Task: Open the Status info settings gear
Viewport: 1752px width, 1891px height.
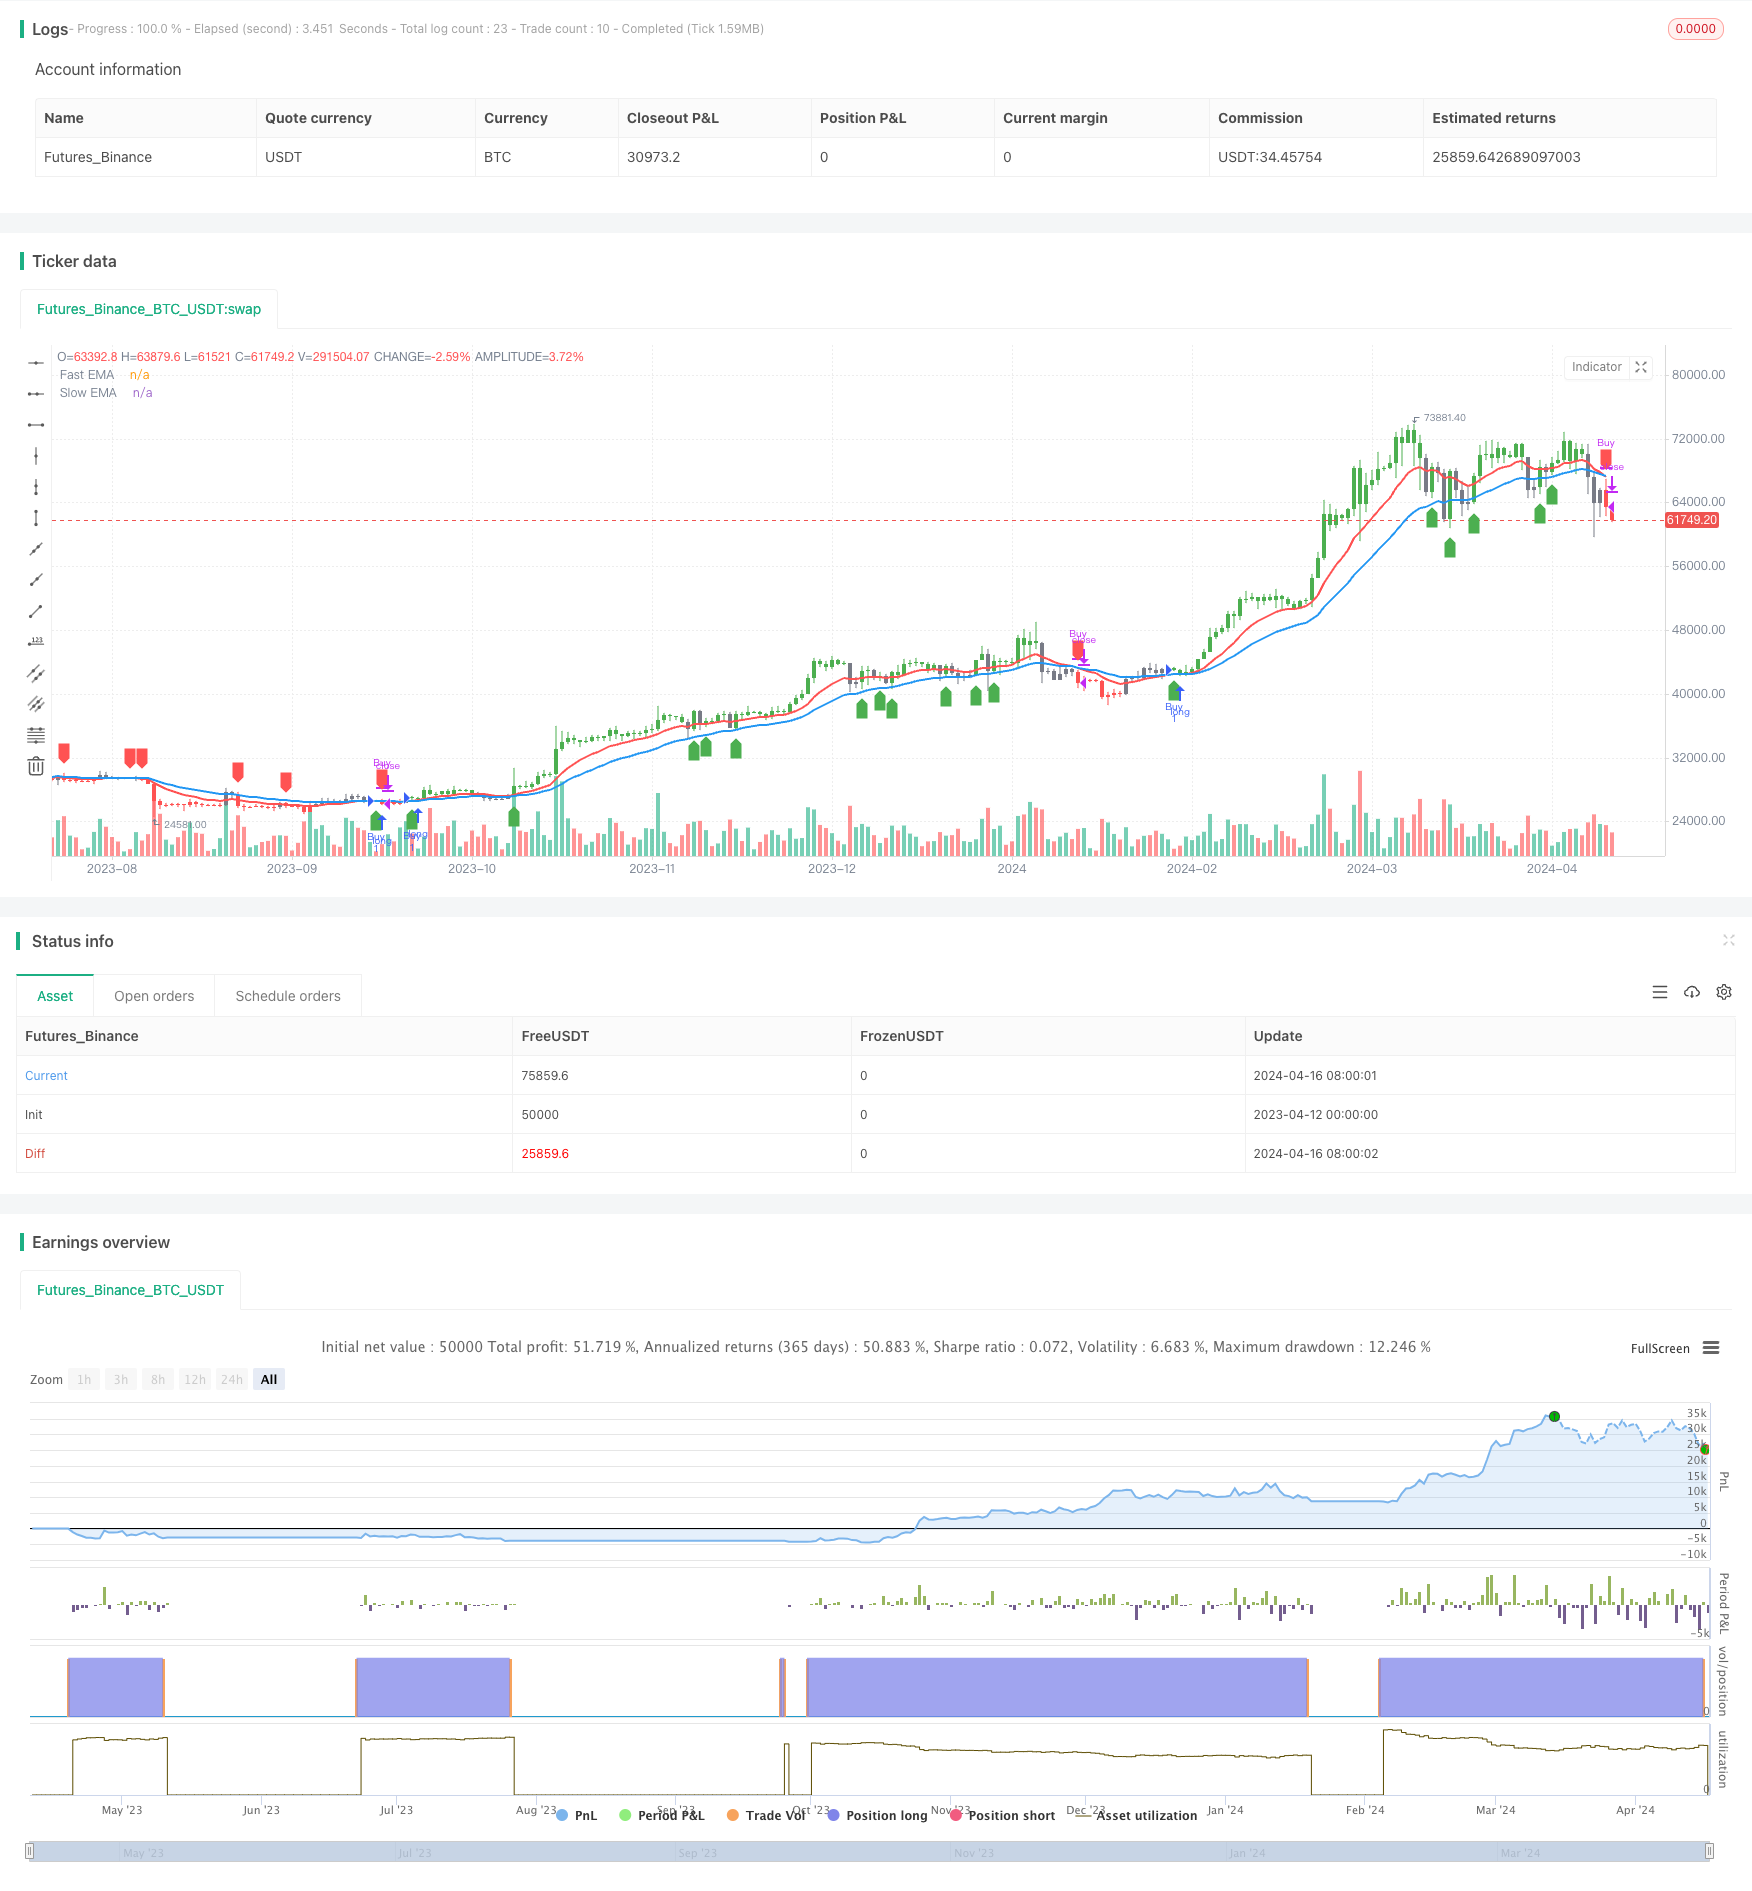Action: coord(1724,992)
